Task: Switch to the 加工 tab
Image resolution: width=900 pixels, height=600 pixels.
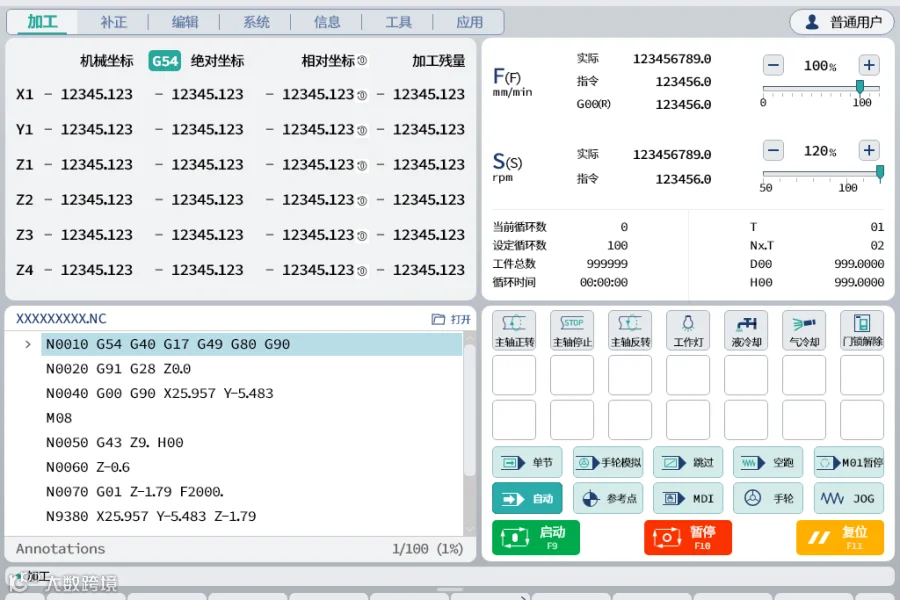Action: (x=42, y=22)
